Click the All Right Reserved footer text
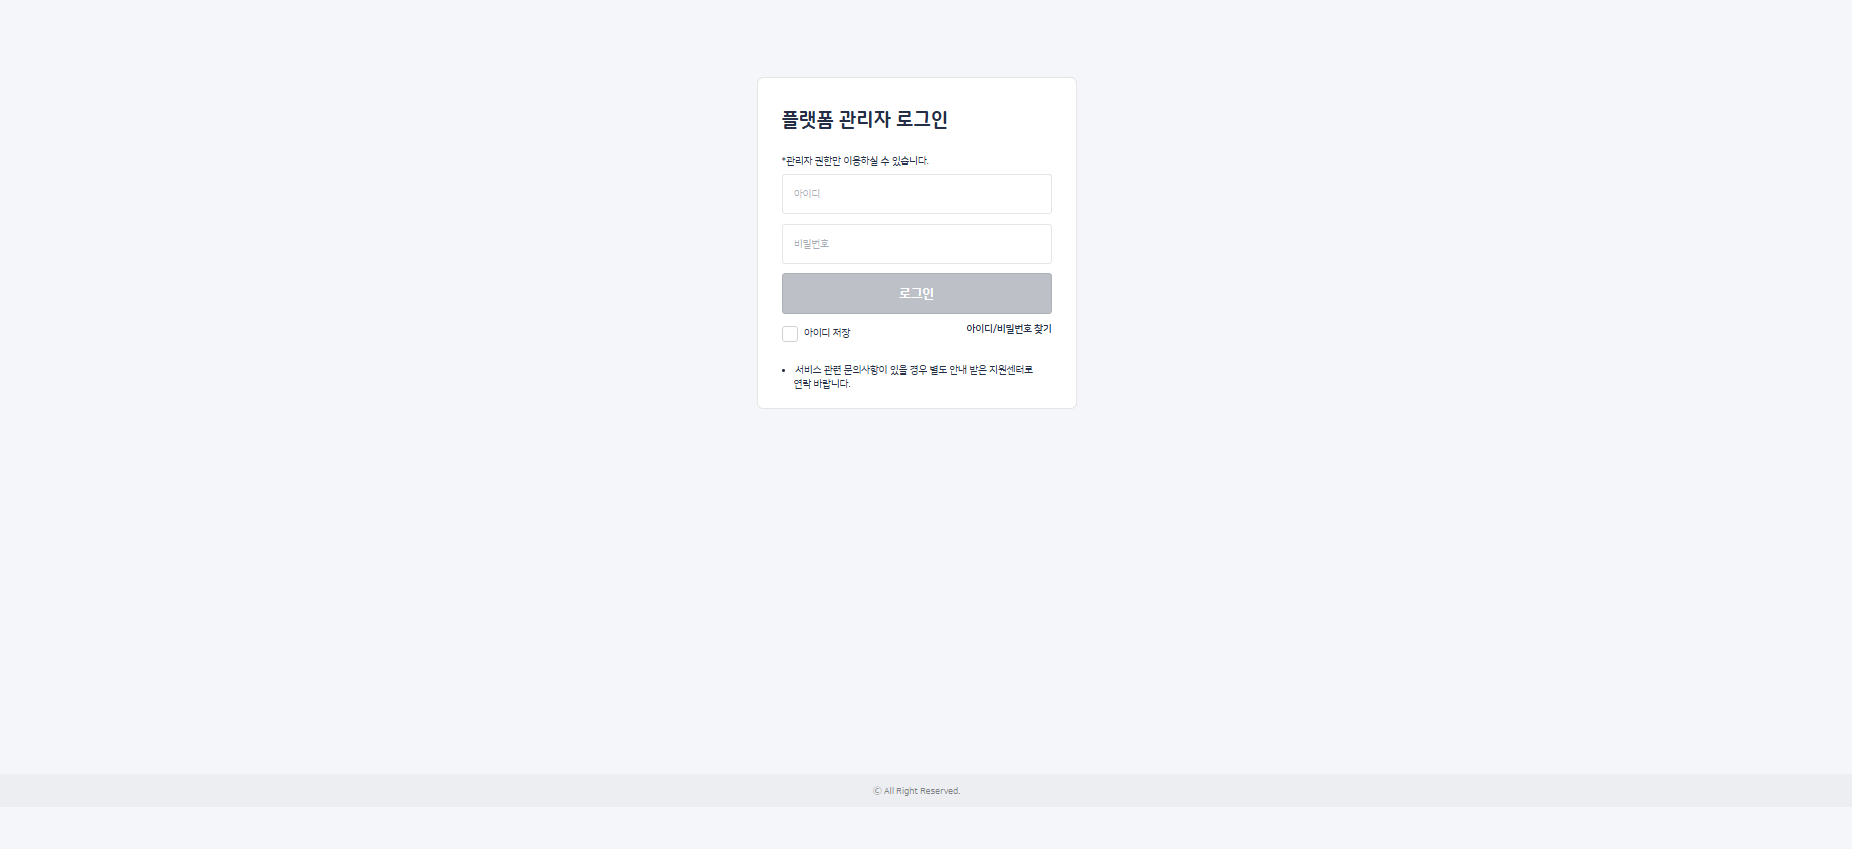 tap(922, 791)
